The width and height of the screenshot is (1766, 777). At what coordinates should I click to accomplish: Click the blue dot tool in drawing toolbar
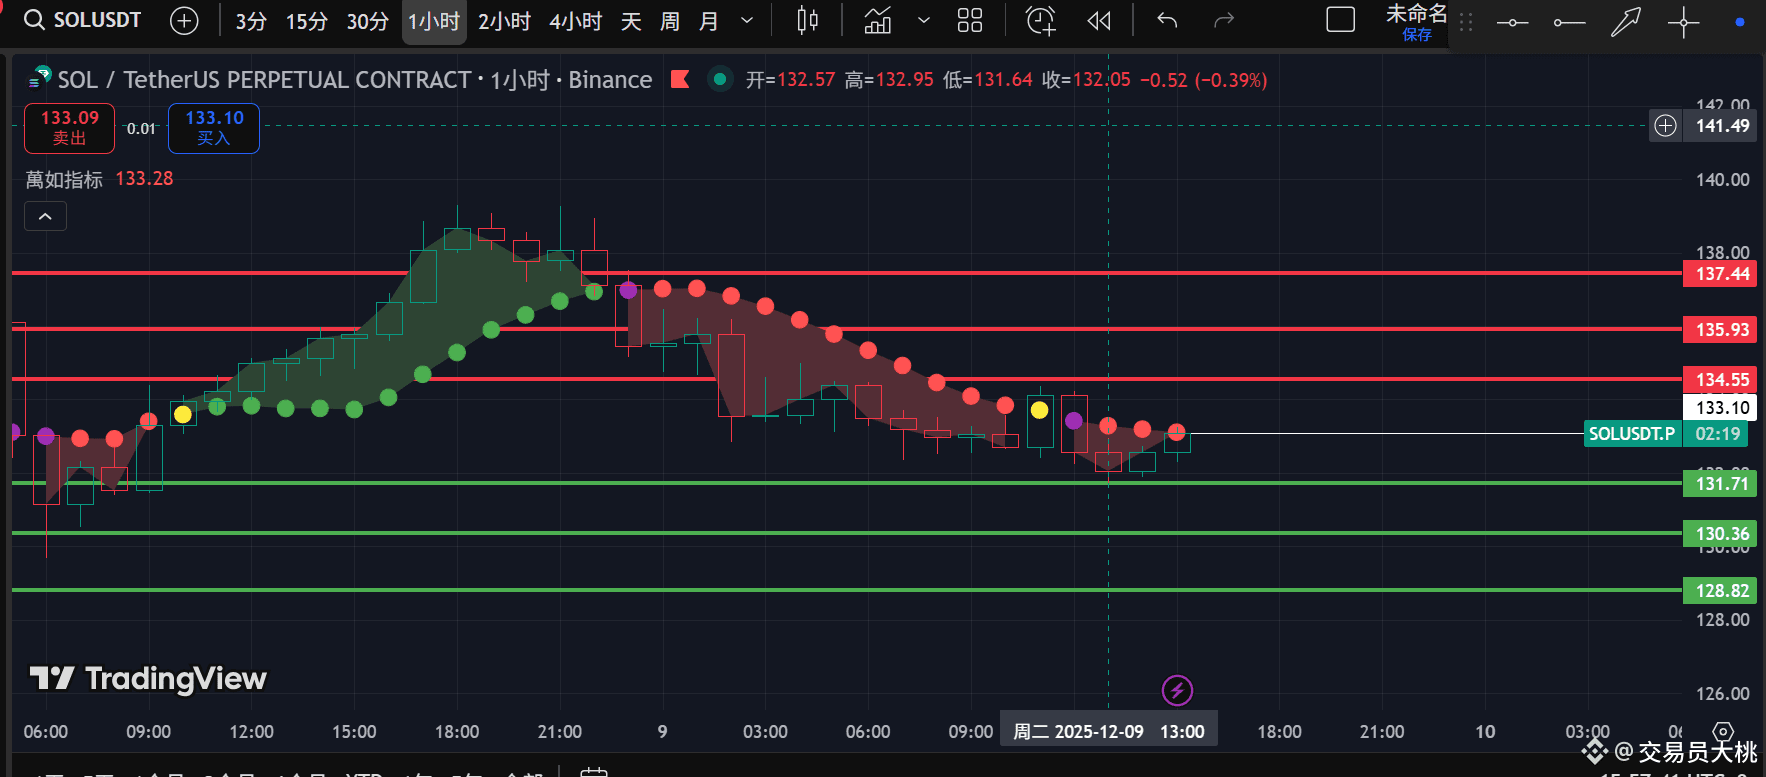point(1740,22)
